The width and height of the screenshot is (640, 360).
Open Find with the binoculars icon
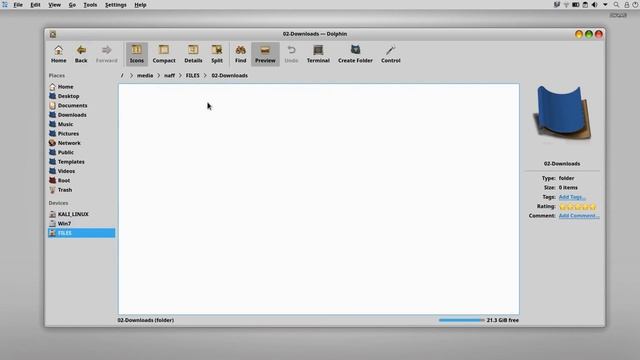(240, 54)
